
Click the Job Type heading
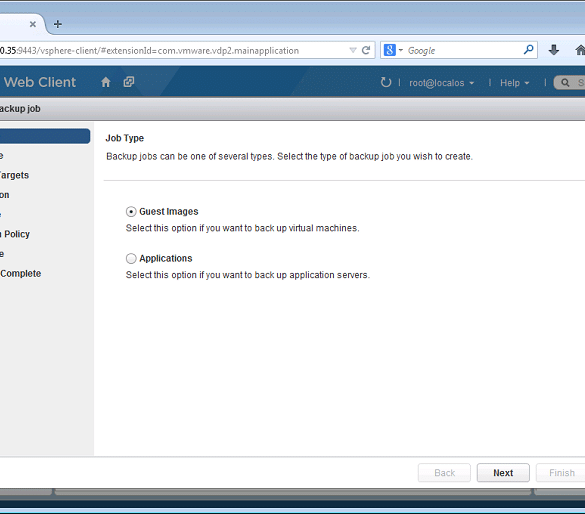click(x=125, y=138)
